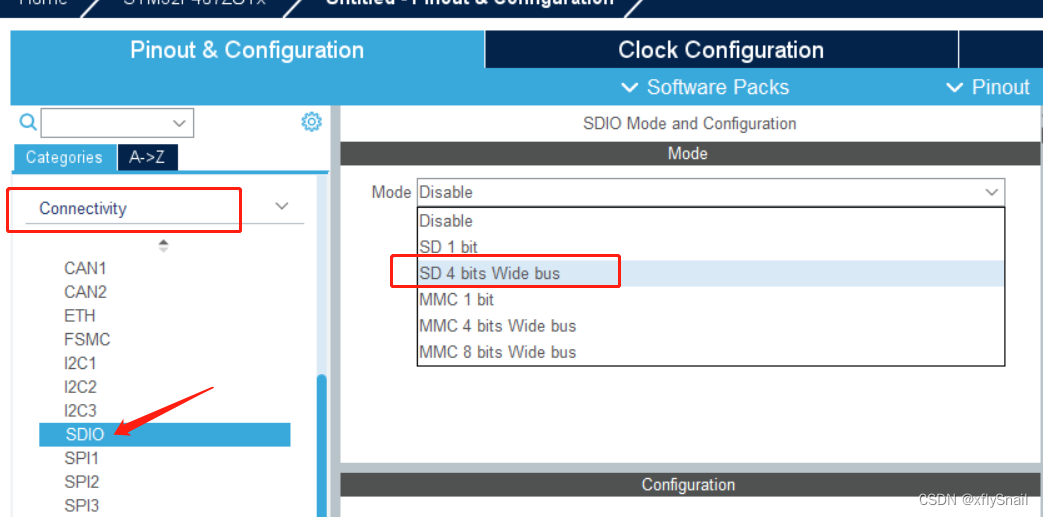1043x517 pixels.
Task: Select the FSMC peripheral
Action: point(87,339)
